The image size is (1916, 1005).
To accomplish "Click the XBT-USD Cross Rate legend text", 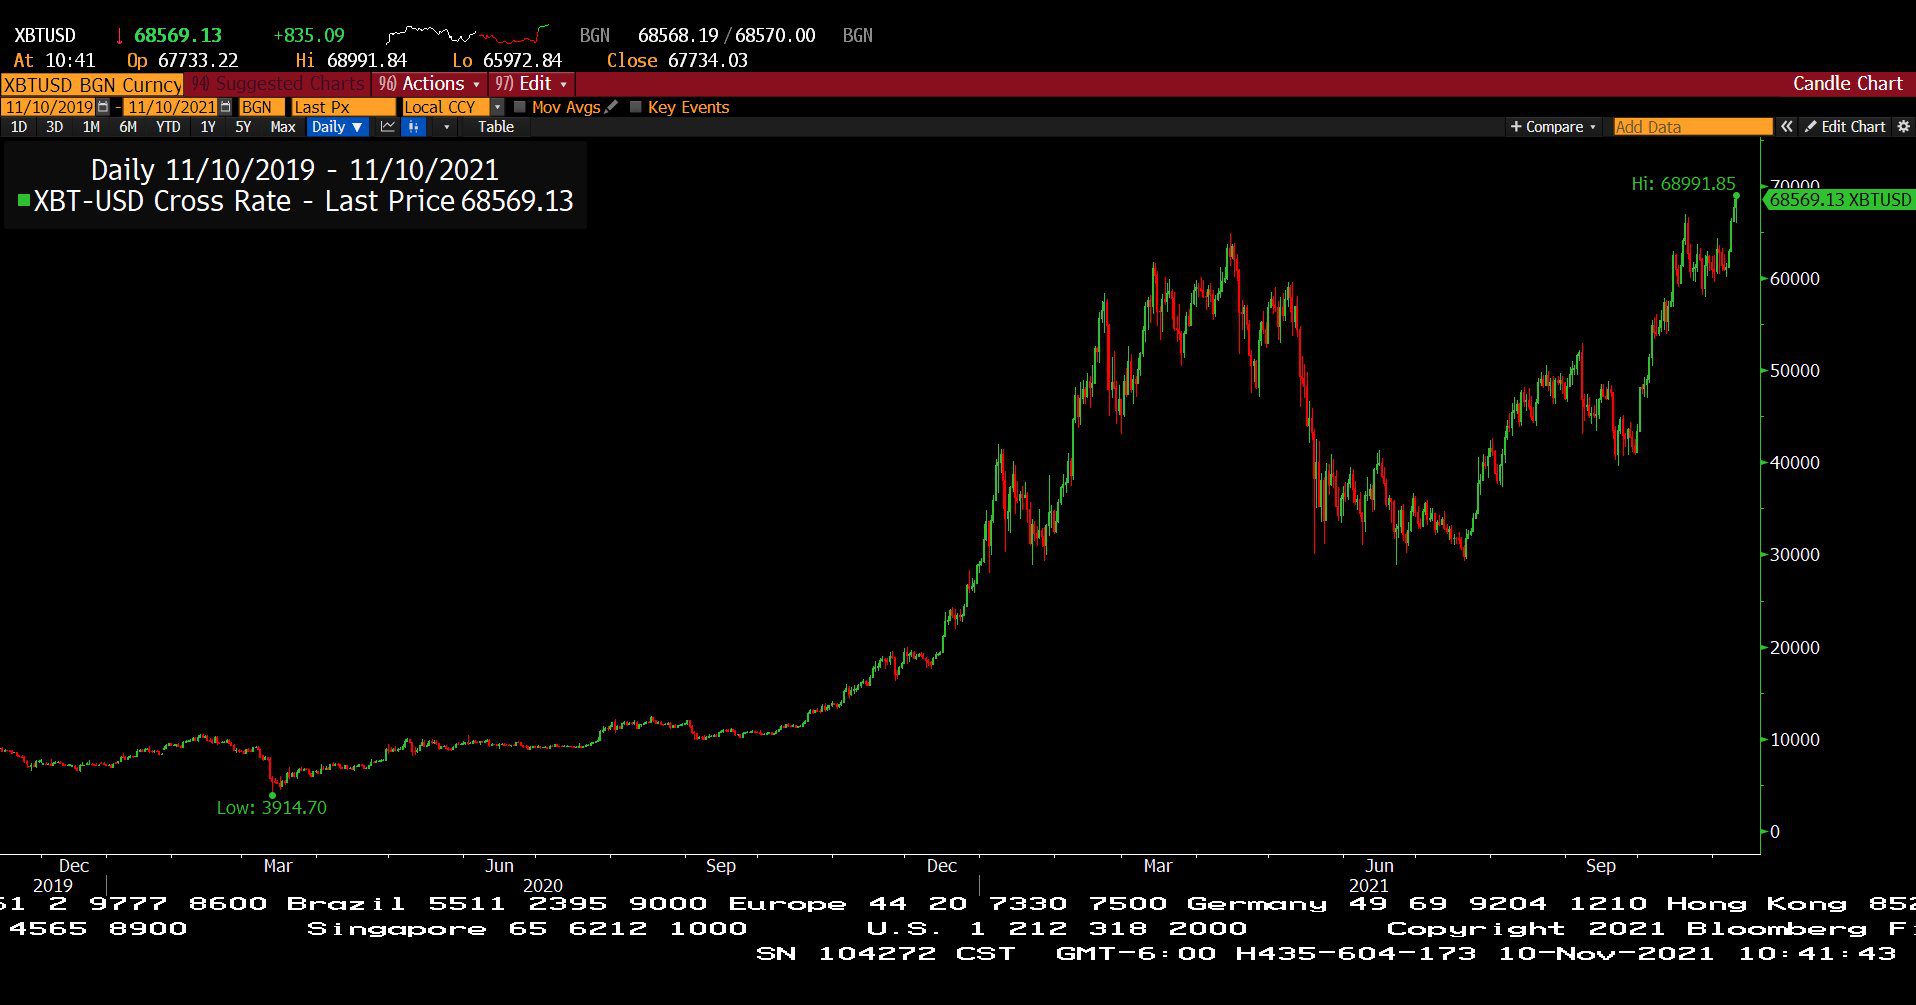I will [304, 201].
